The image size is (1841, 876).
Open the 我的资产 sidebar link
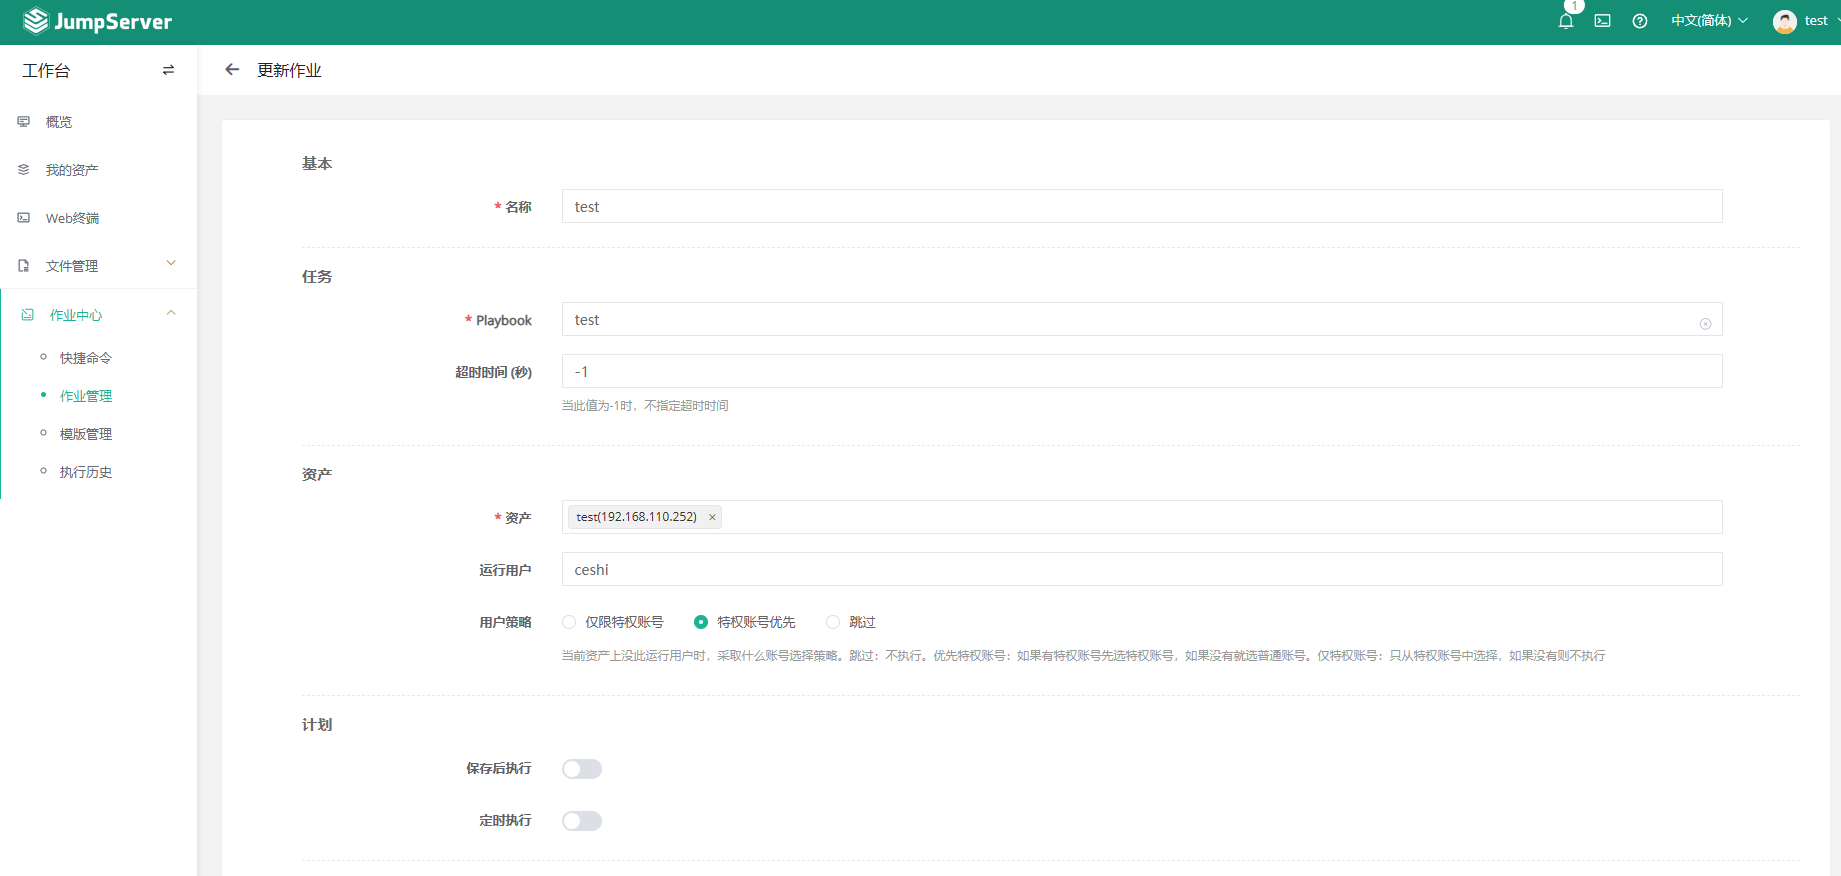pos(72,170)
